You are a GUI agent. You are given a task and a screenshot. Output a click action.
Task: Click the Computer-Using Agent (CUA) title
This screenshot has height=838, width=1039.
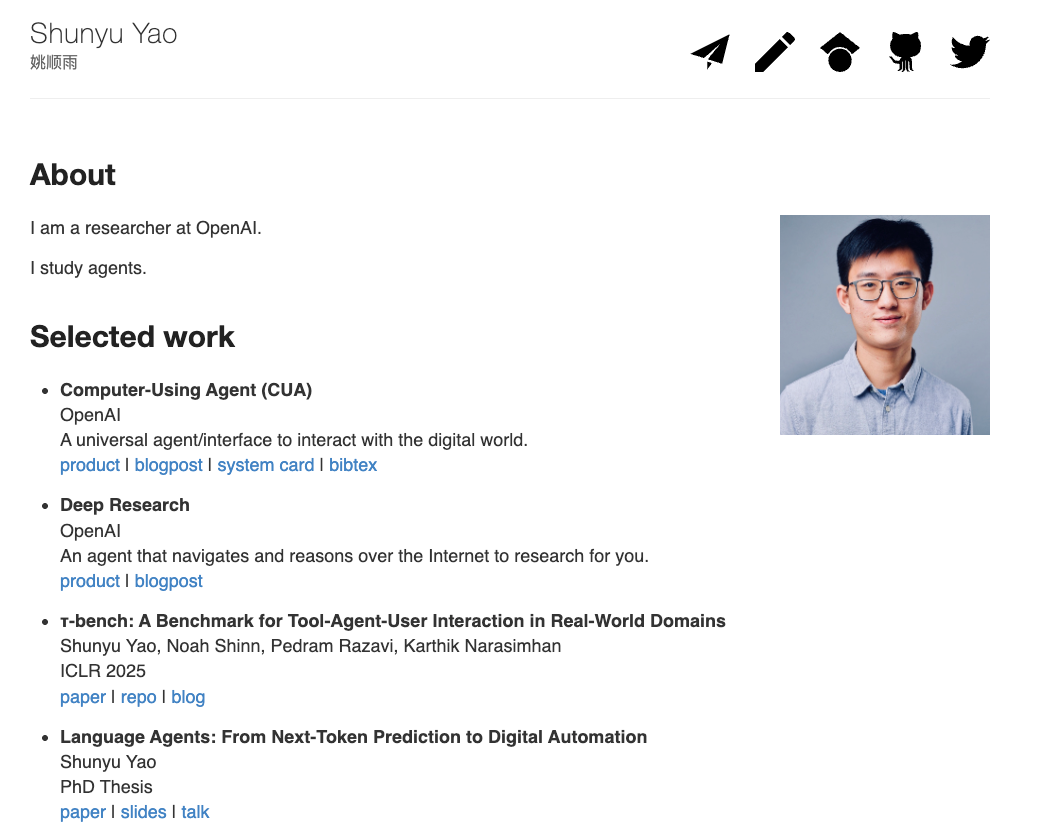(x=186, y=390)
